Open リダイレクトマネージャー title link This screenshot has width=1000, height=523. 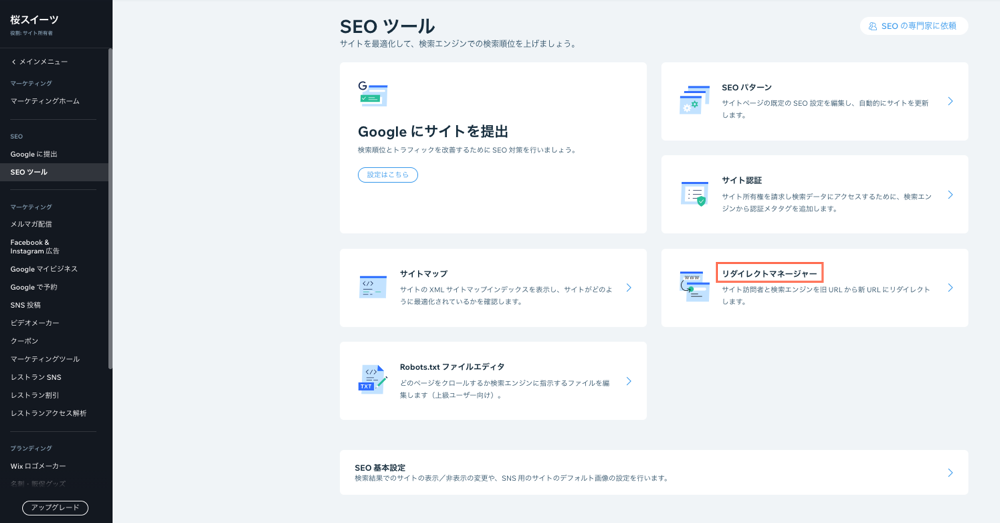click(x=769, y=273)
